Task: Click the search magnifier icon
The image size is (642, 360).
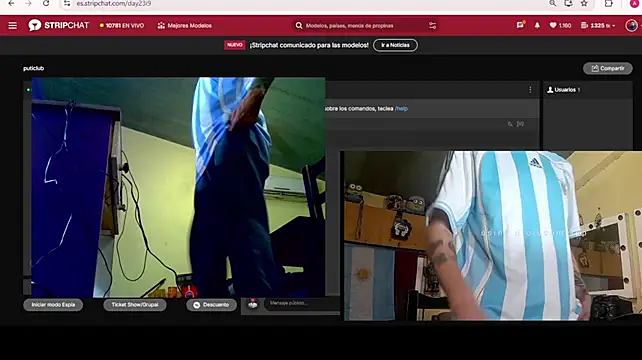Action: (299, 26)
